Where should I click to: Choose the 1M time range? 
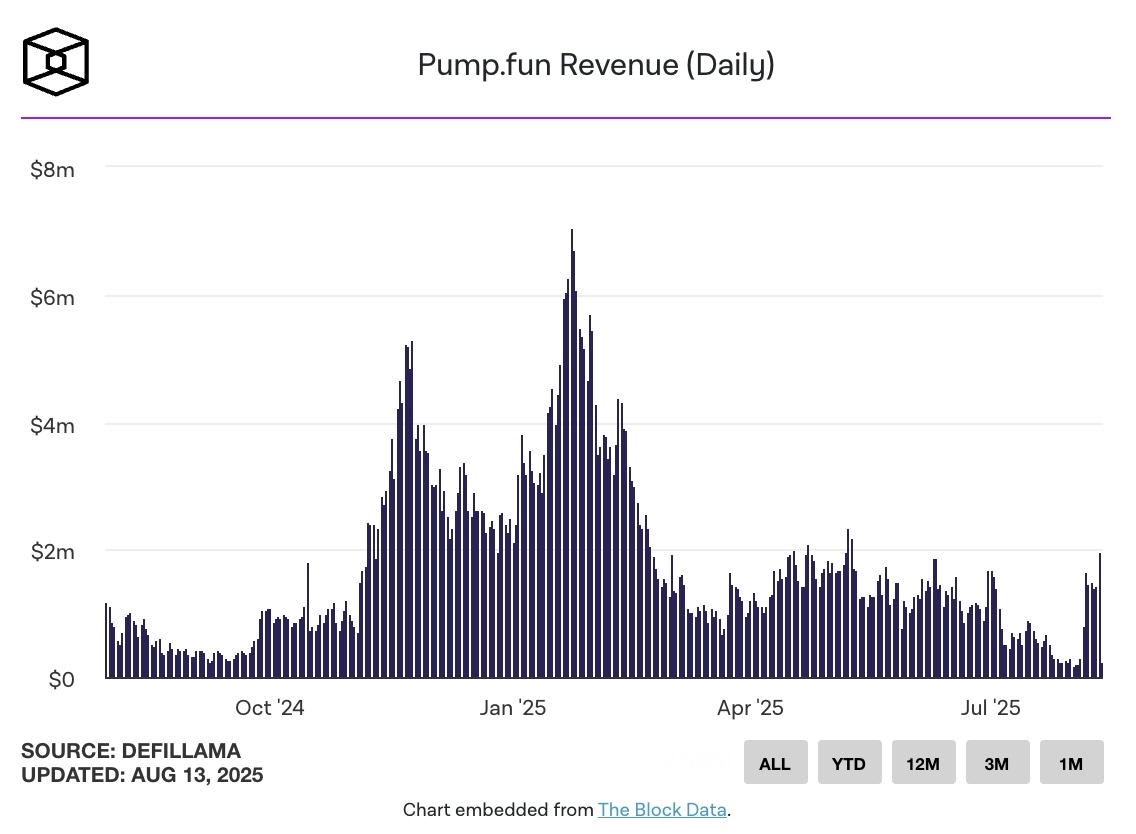click(x=1071, y=762)
